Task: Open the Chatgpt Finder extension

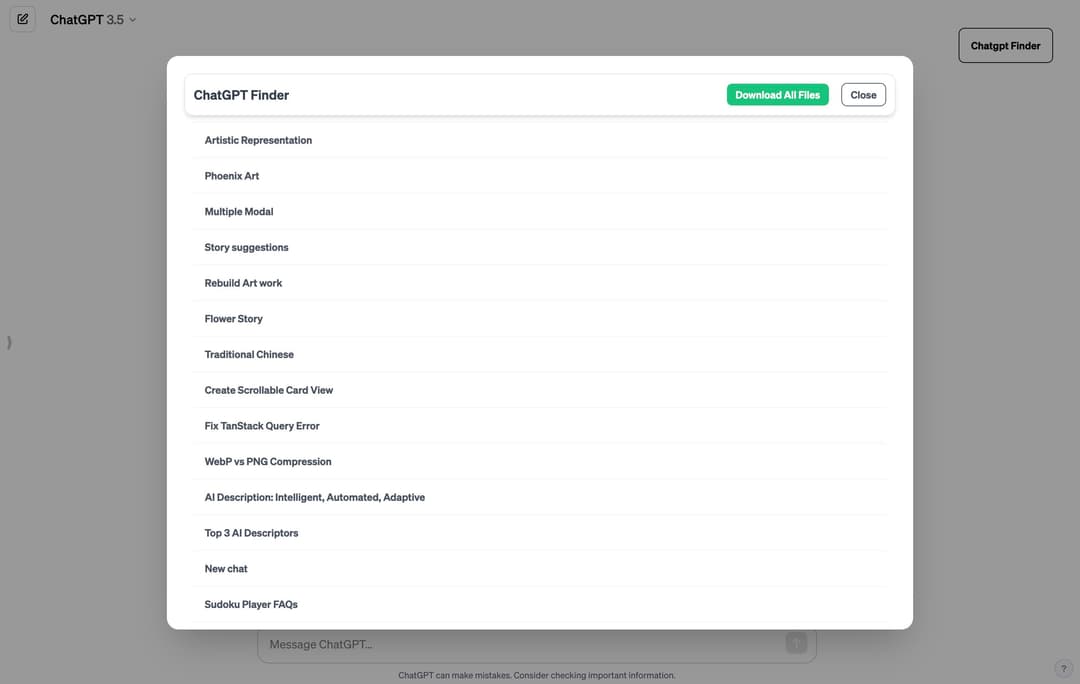Action: (1005, 45)
